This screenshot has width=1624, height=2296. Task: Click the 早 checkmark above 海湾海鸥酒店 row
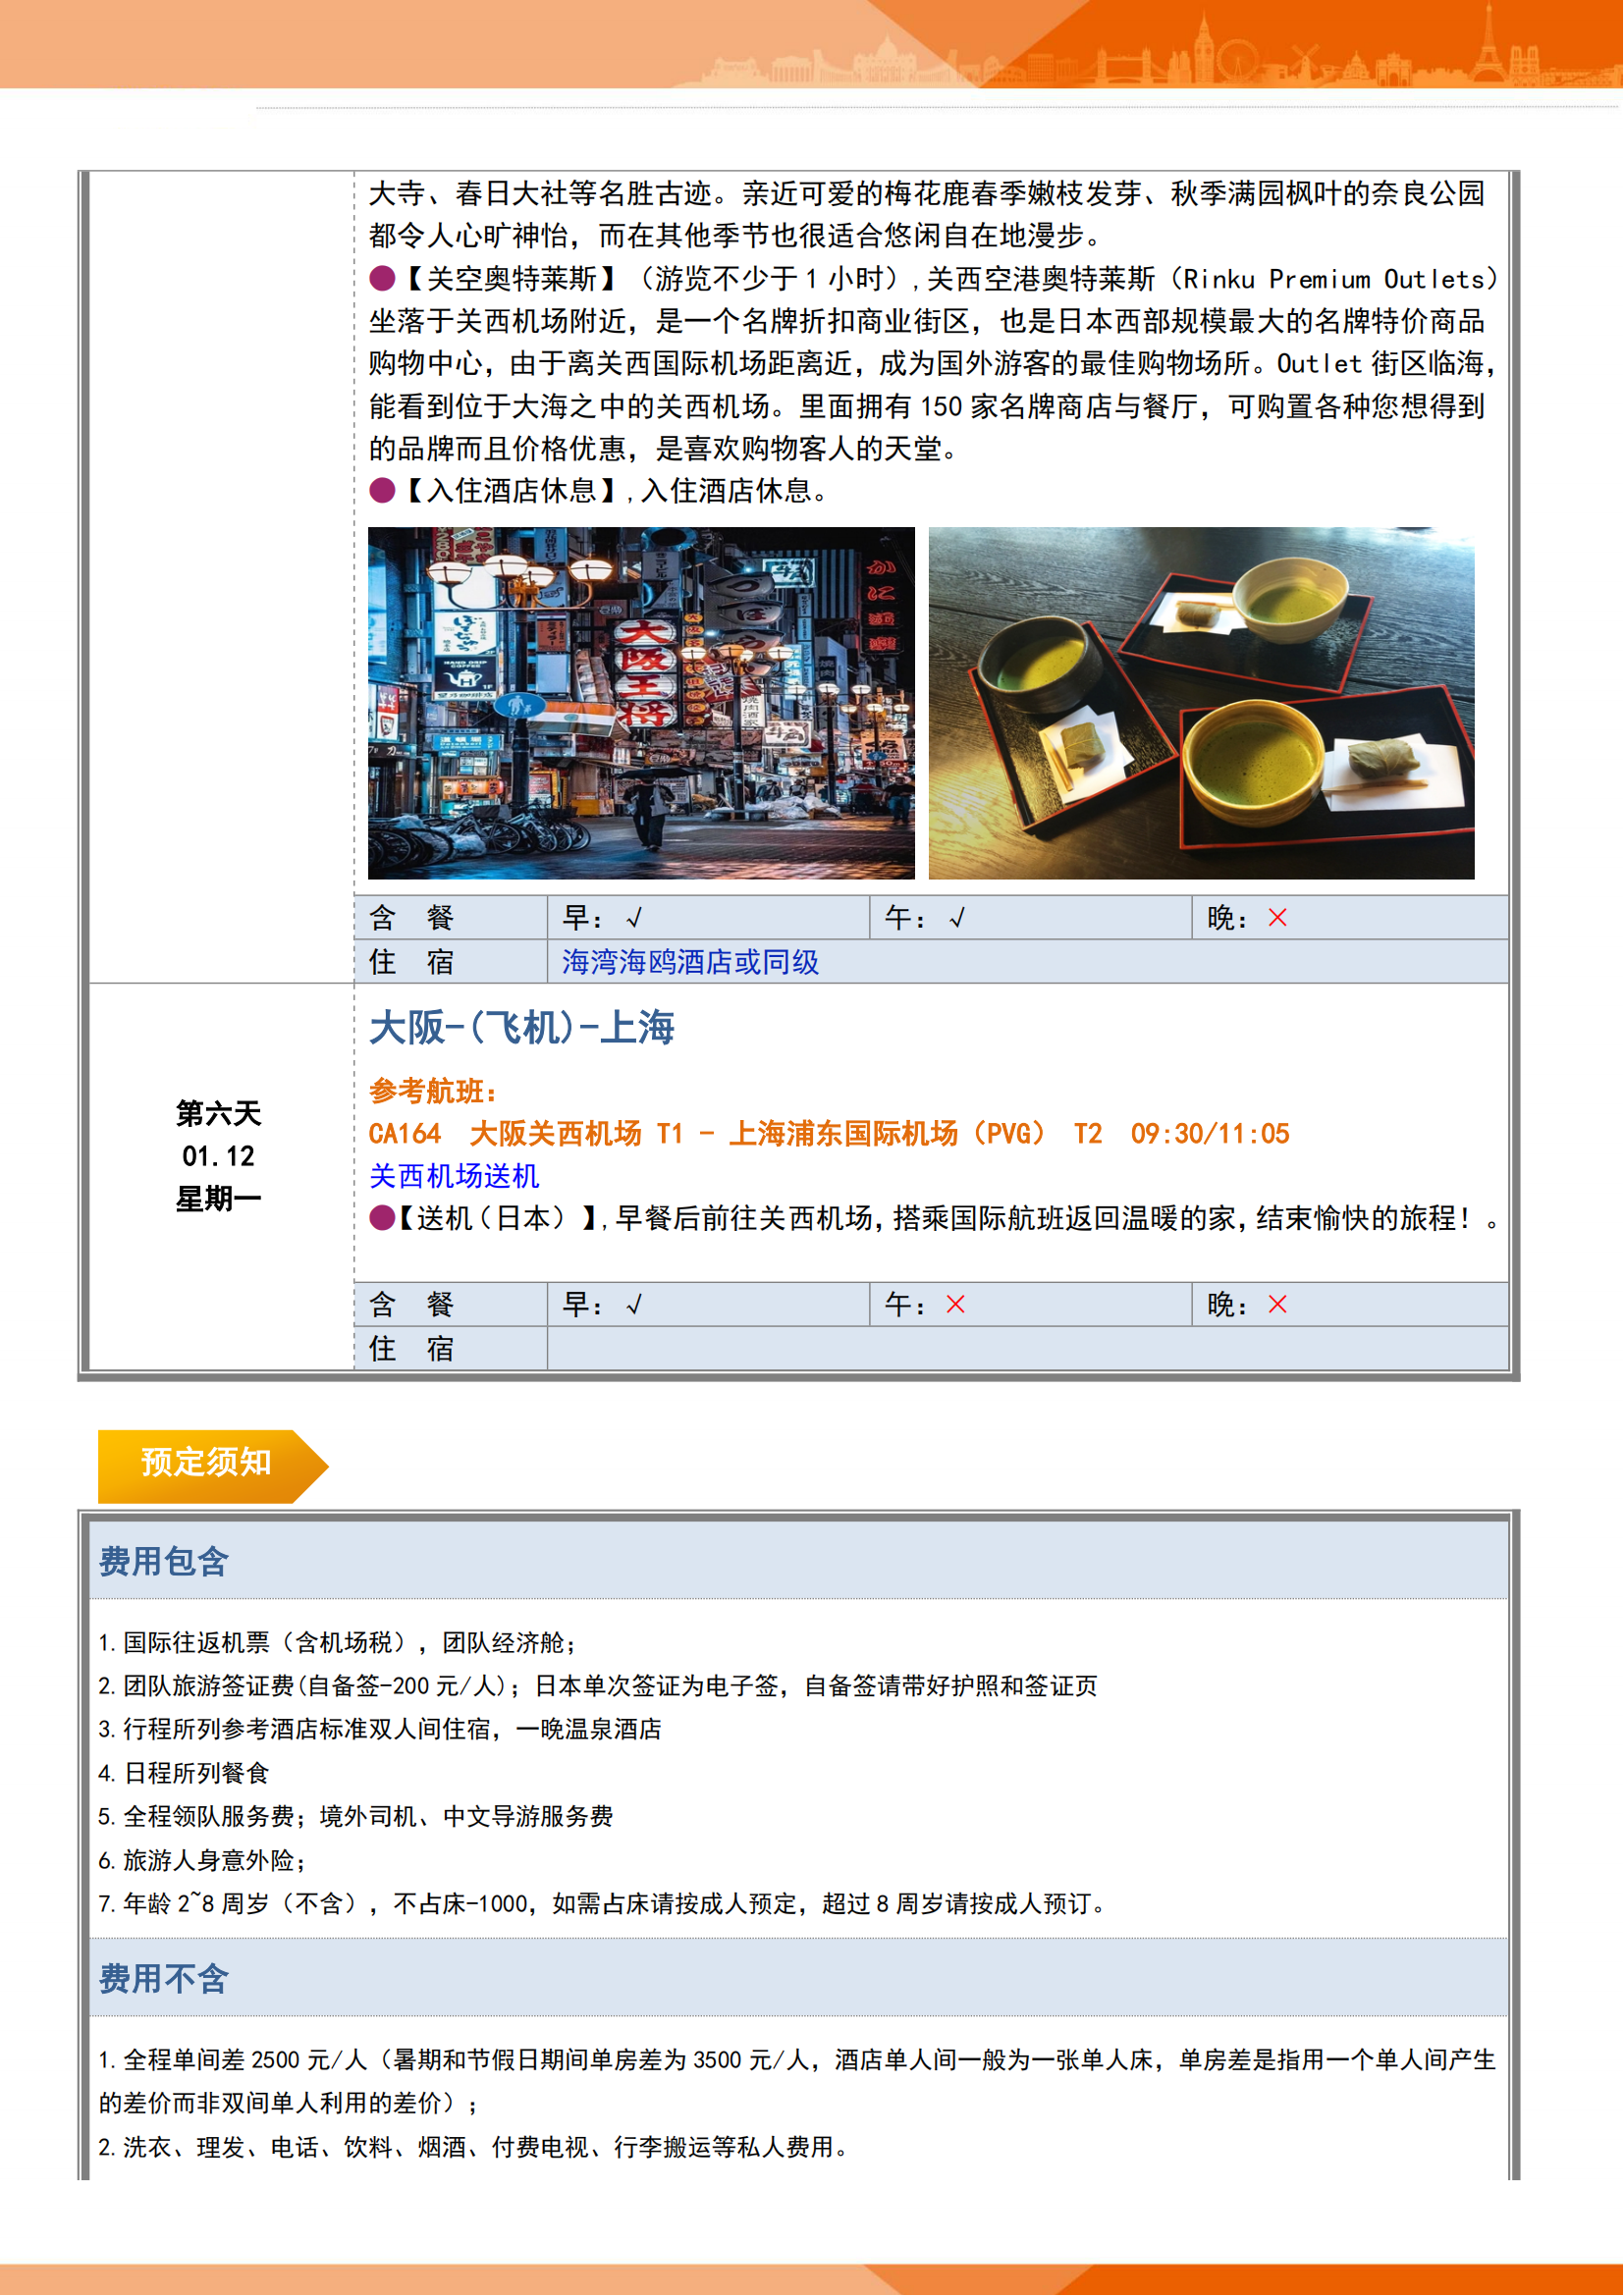pyautogui.click(x=634, y=918)
